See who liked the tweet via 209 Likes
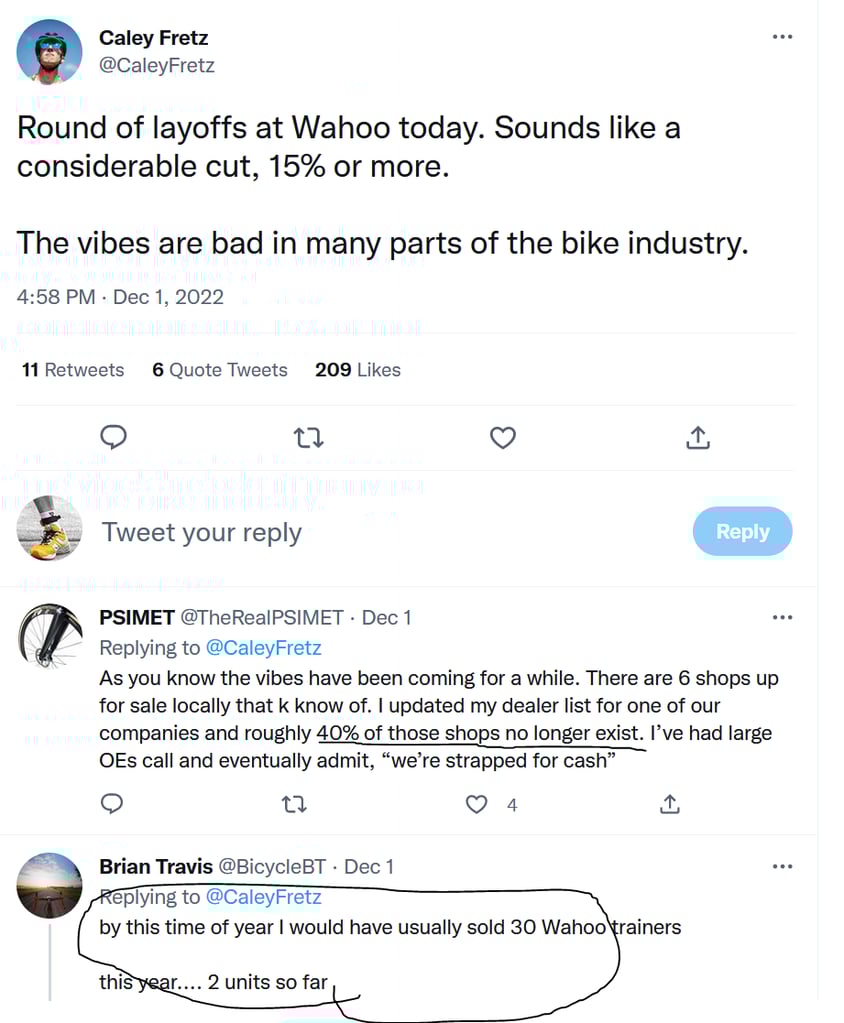 click(357, 370)
